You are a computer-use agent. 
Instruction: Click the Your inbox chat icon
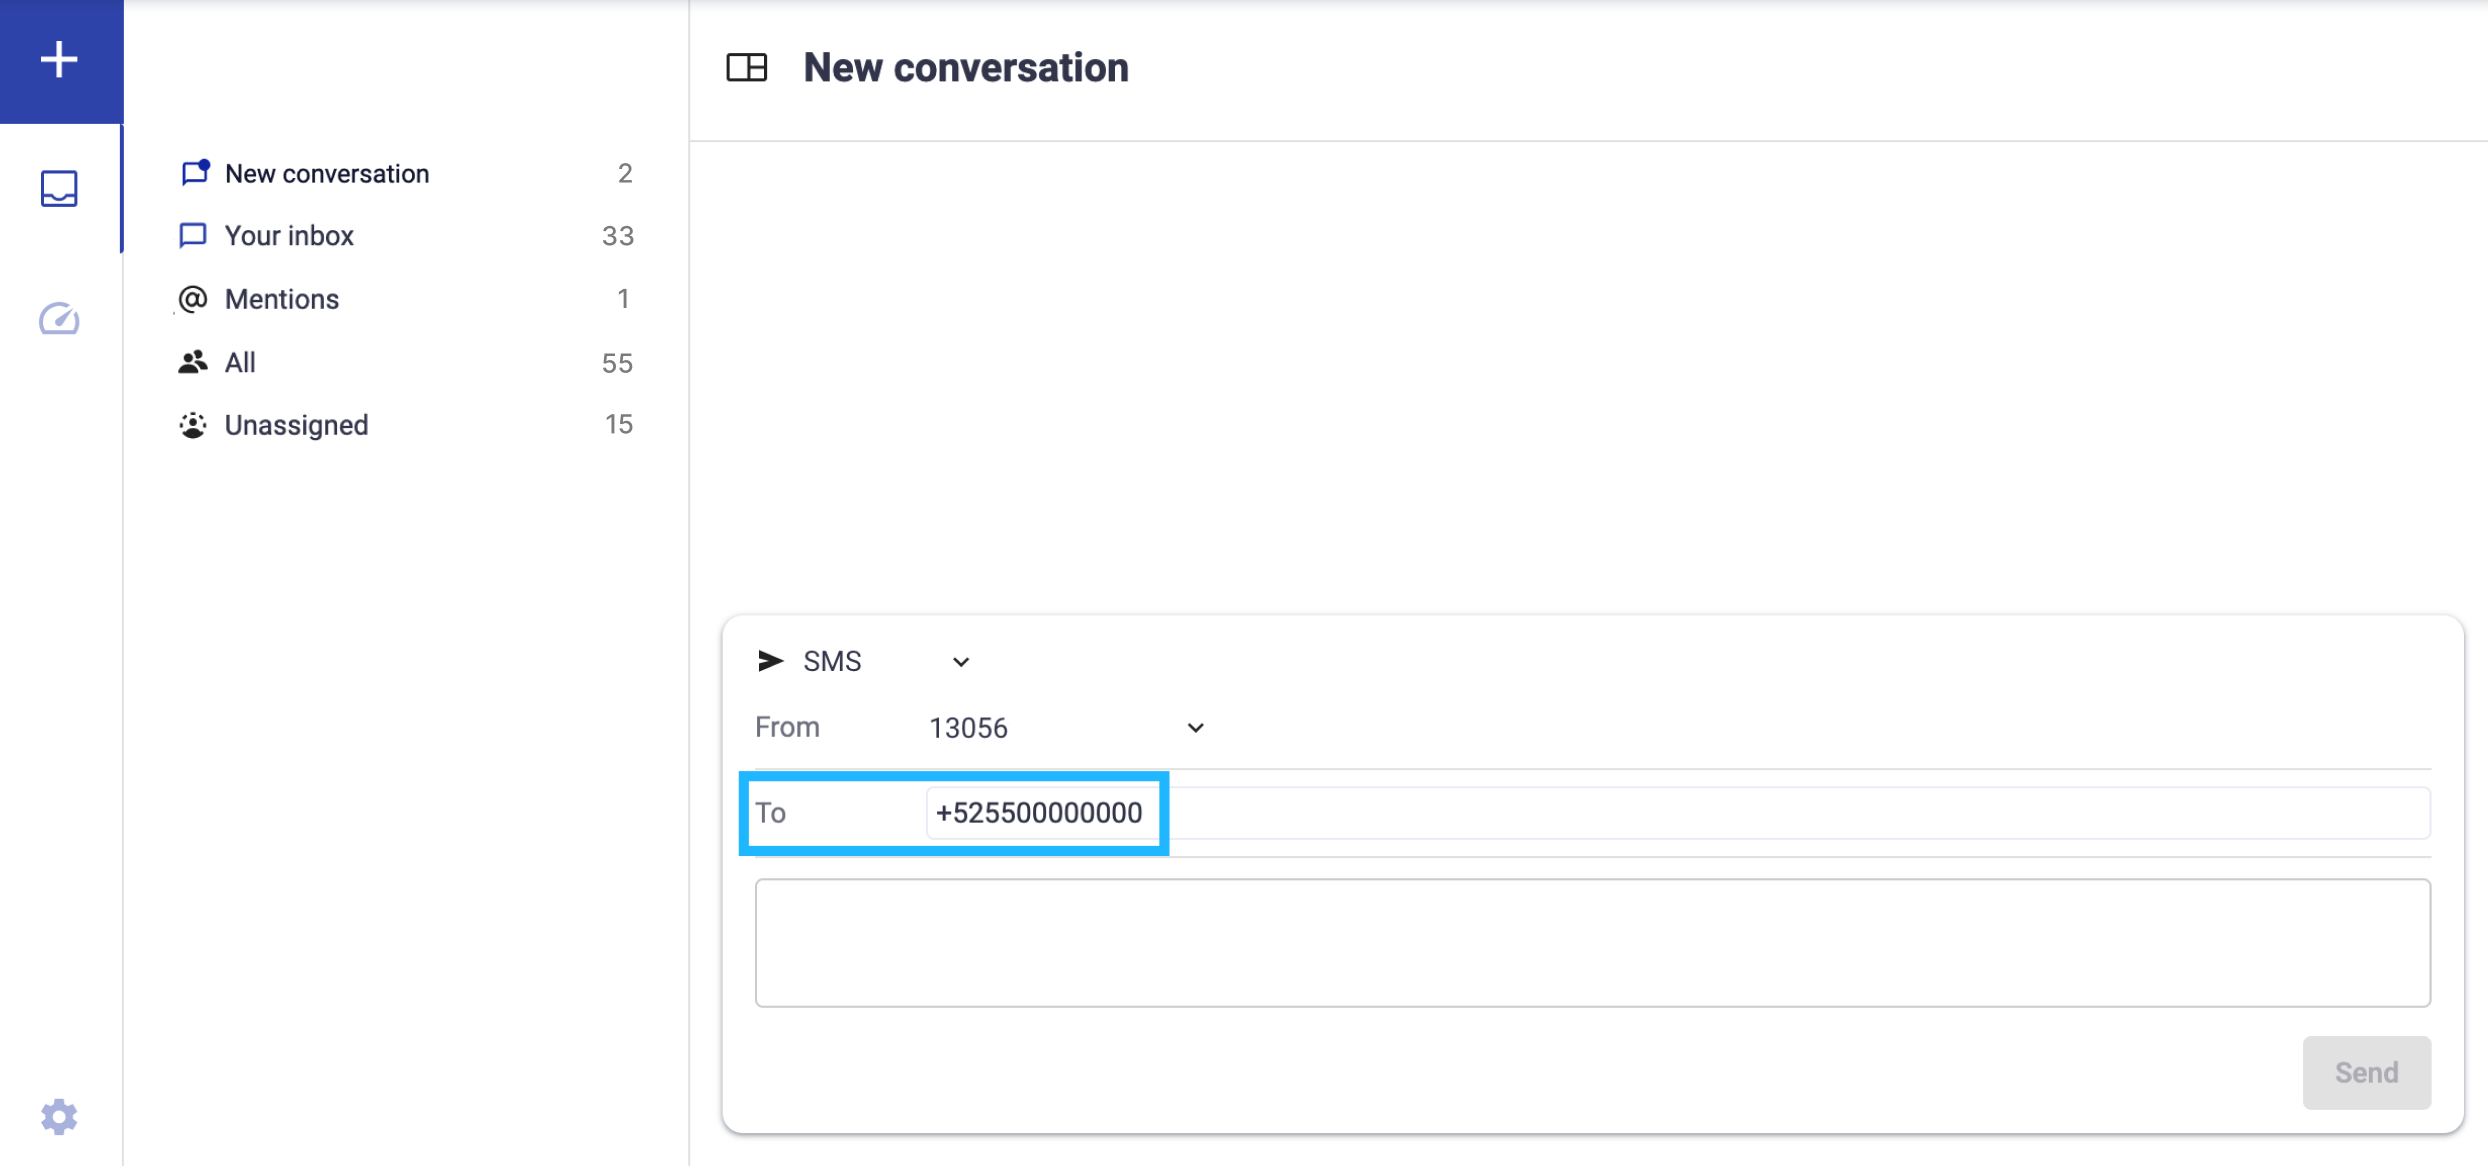click(x=192, y=235)
